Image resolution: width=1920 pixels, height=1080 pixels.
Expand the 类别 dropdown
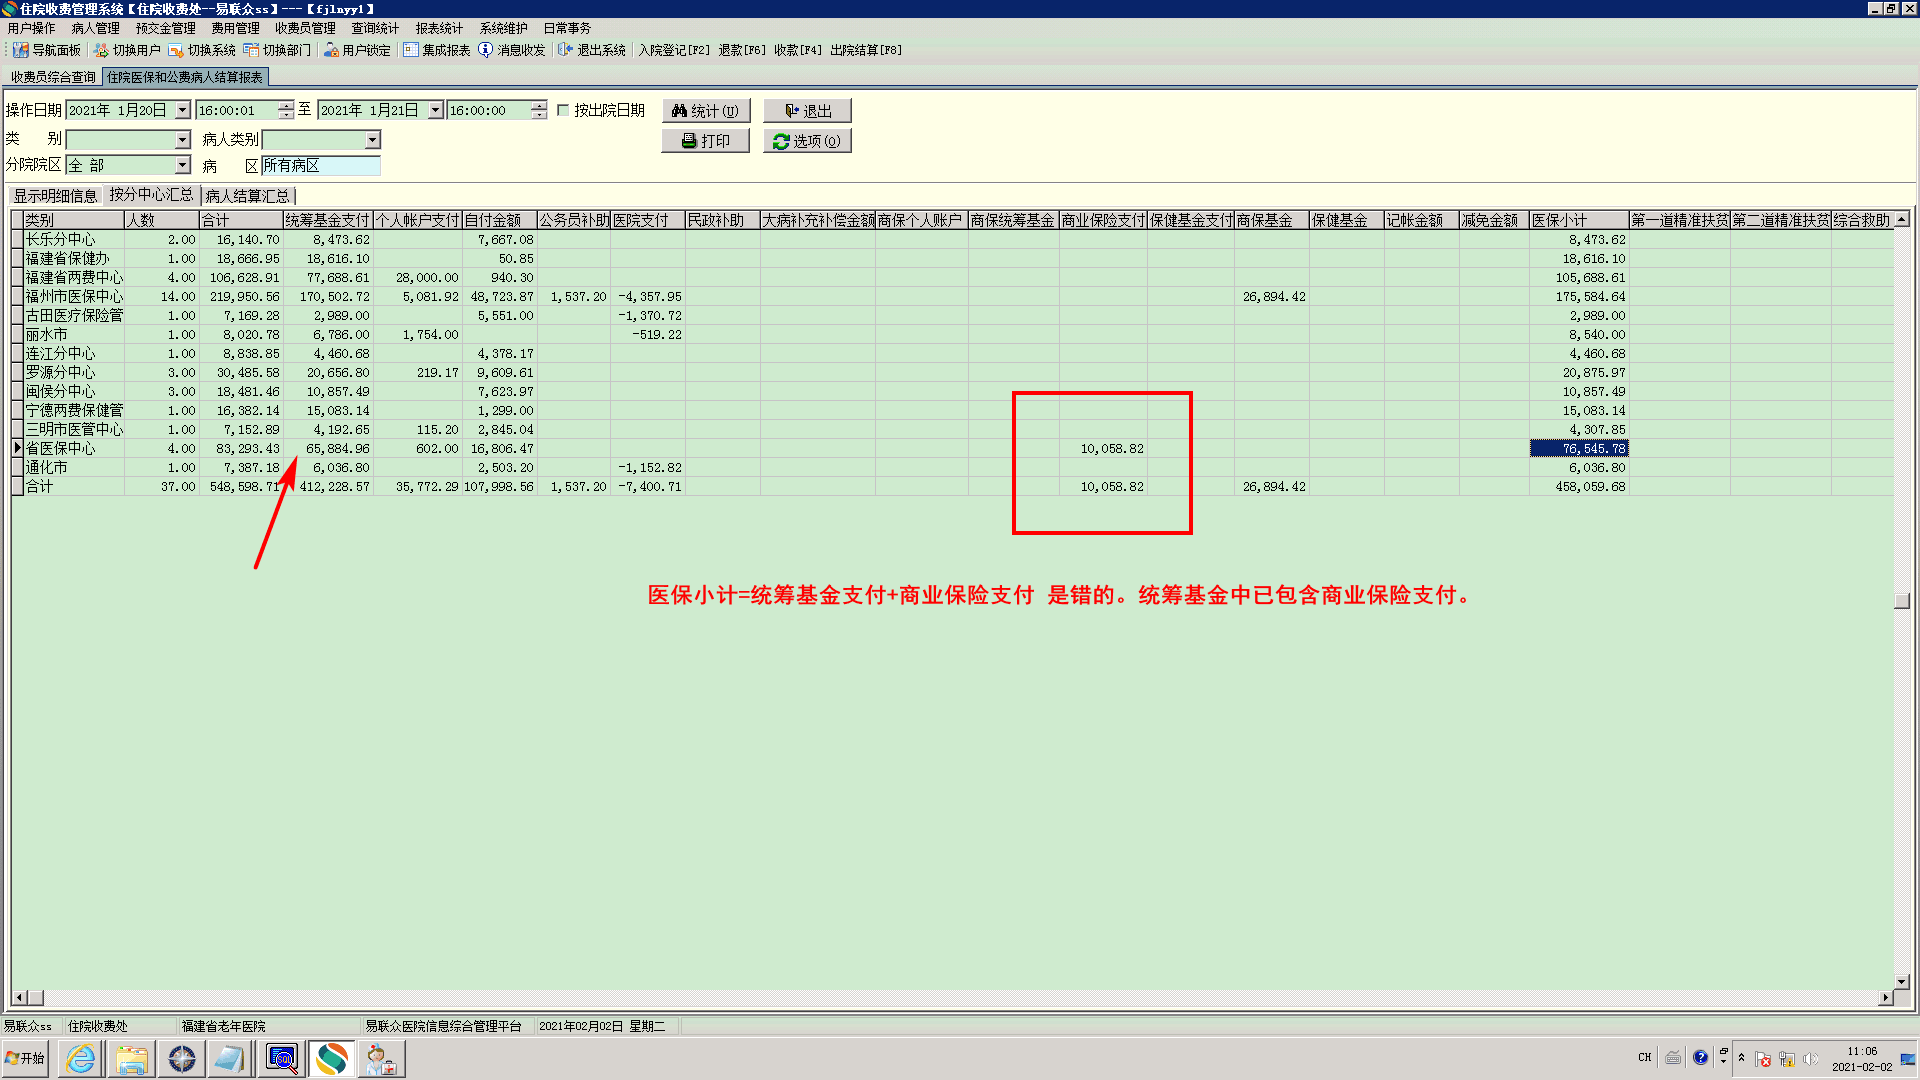[183, 140]
